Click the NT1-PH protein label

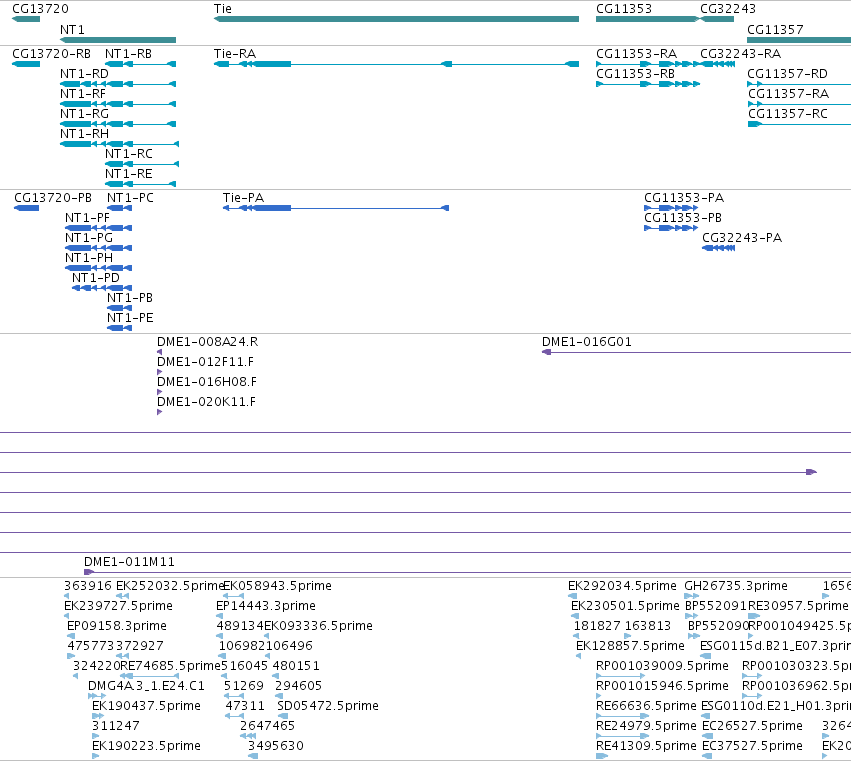coord(89,258)
